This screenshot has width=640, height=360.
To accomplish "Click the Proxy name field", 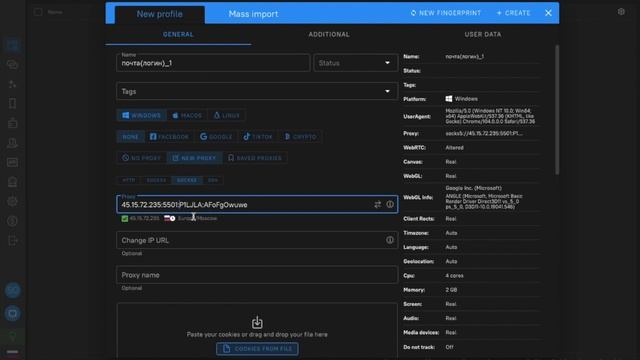I will coord(257,275).
